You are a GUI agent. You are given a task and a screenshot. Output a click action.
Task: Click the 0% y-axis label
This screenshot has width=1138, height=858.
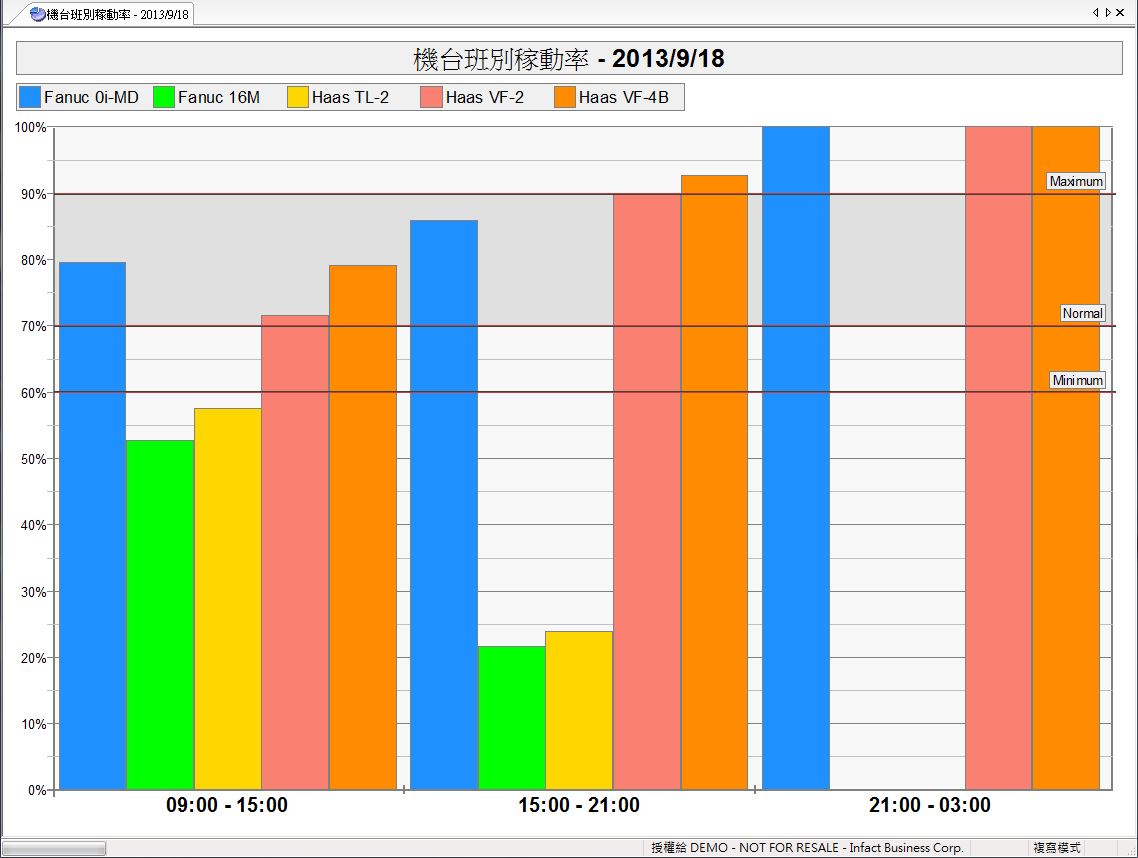[x=37, y=790]
